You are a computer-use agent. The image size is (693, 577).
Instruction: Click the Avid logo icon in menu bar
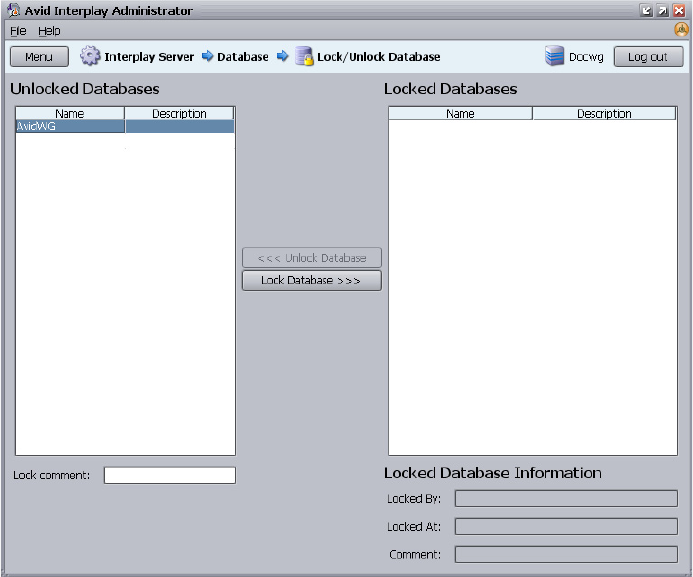click(681, 30)
